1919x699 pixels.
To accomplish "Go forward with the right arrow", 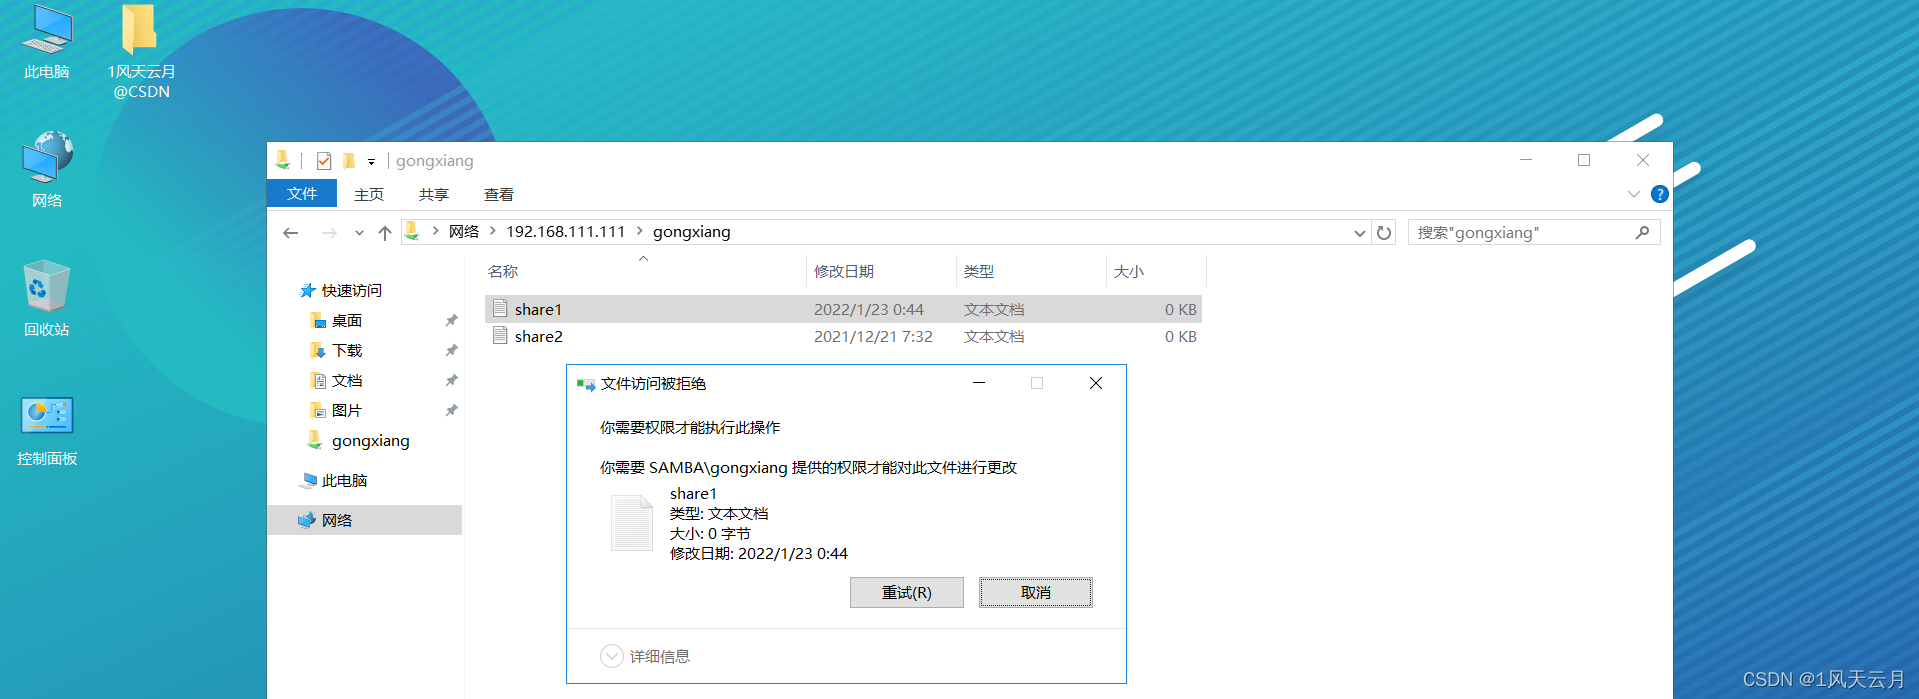I will coord(329,233).
